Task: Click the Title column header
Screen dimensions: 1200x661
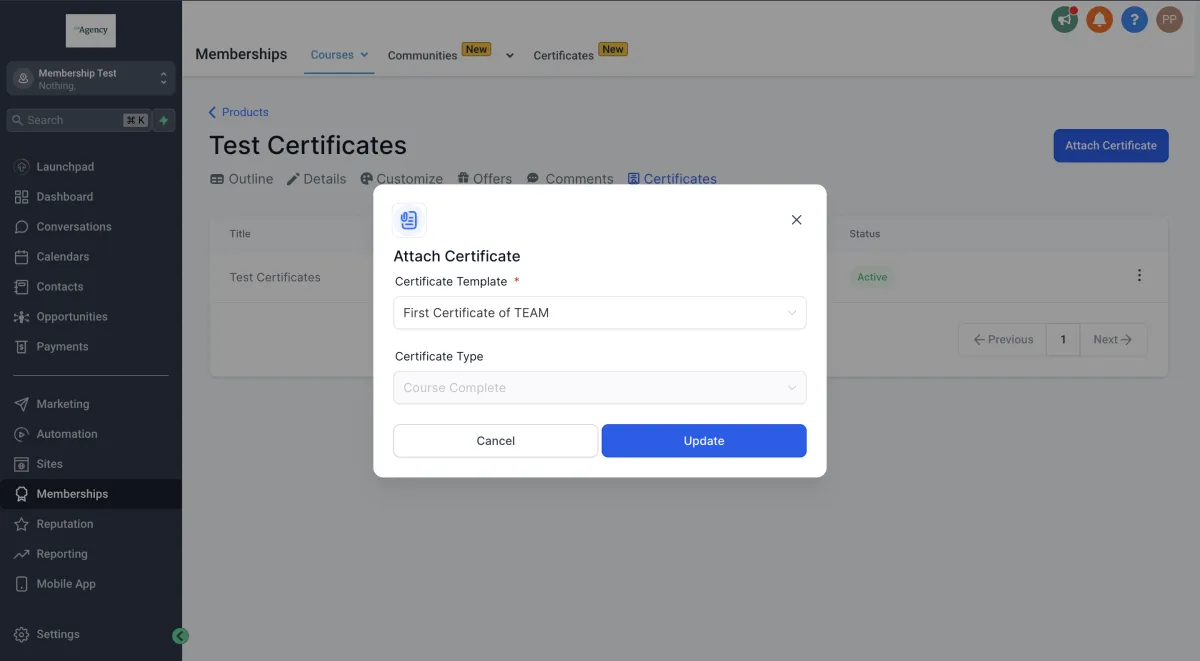Action: [240, 234]
